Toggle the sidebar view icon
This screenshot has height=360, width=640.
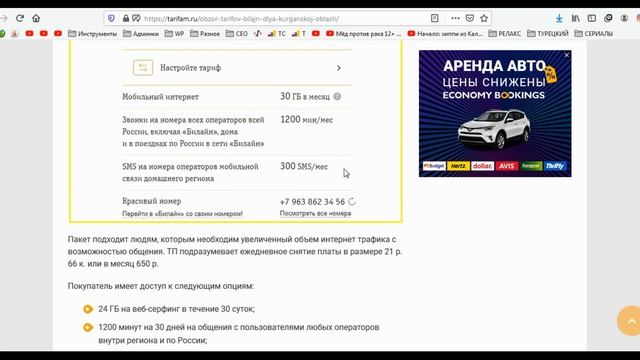tap(592, 18)
